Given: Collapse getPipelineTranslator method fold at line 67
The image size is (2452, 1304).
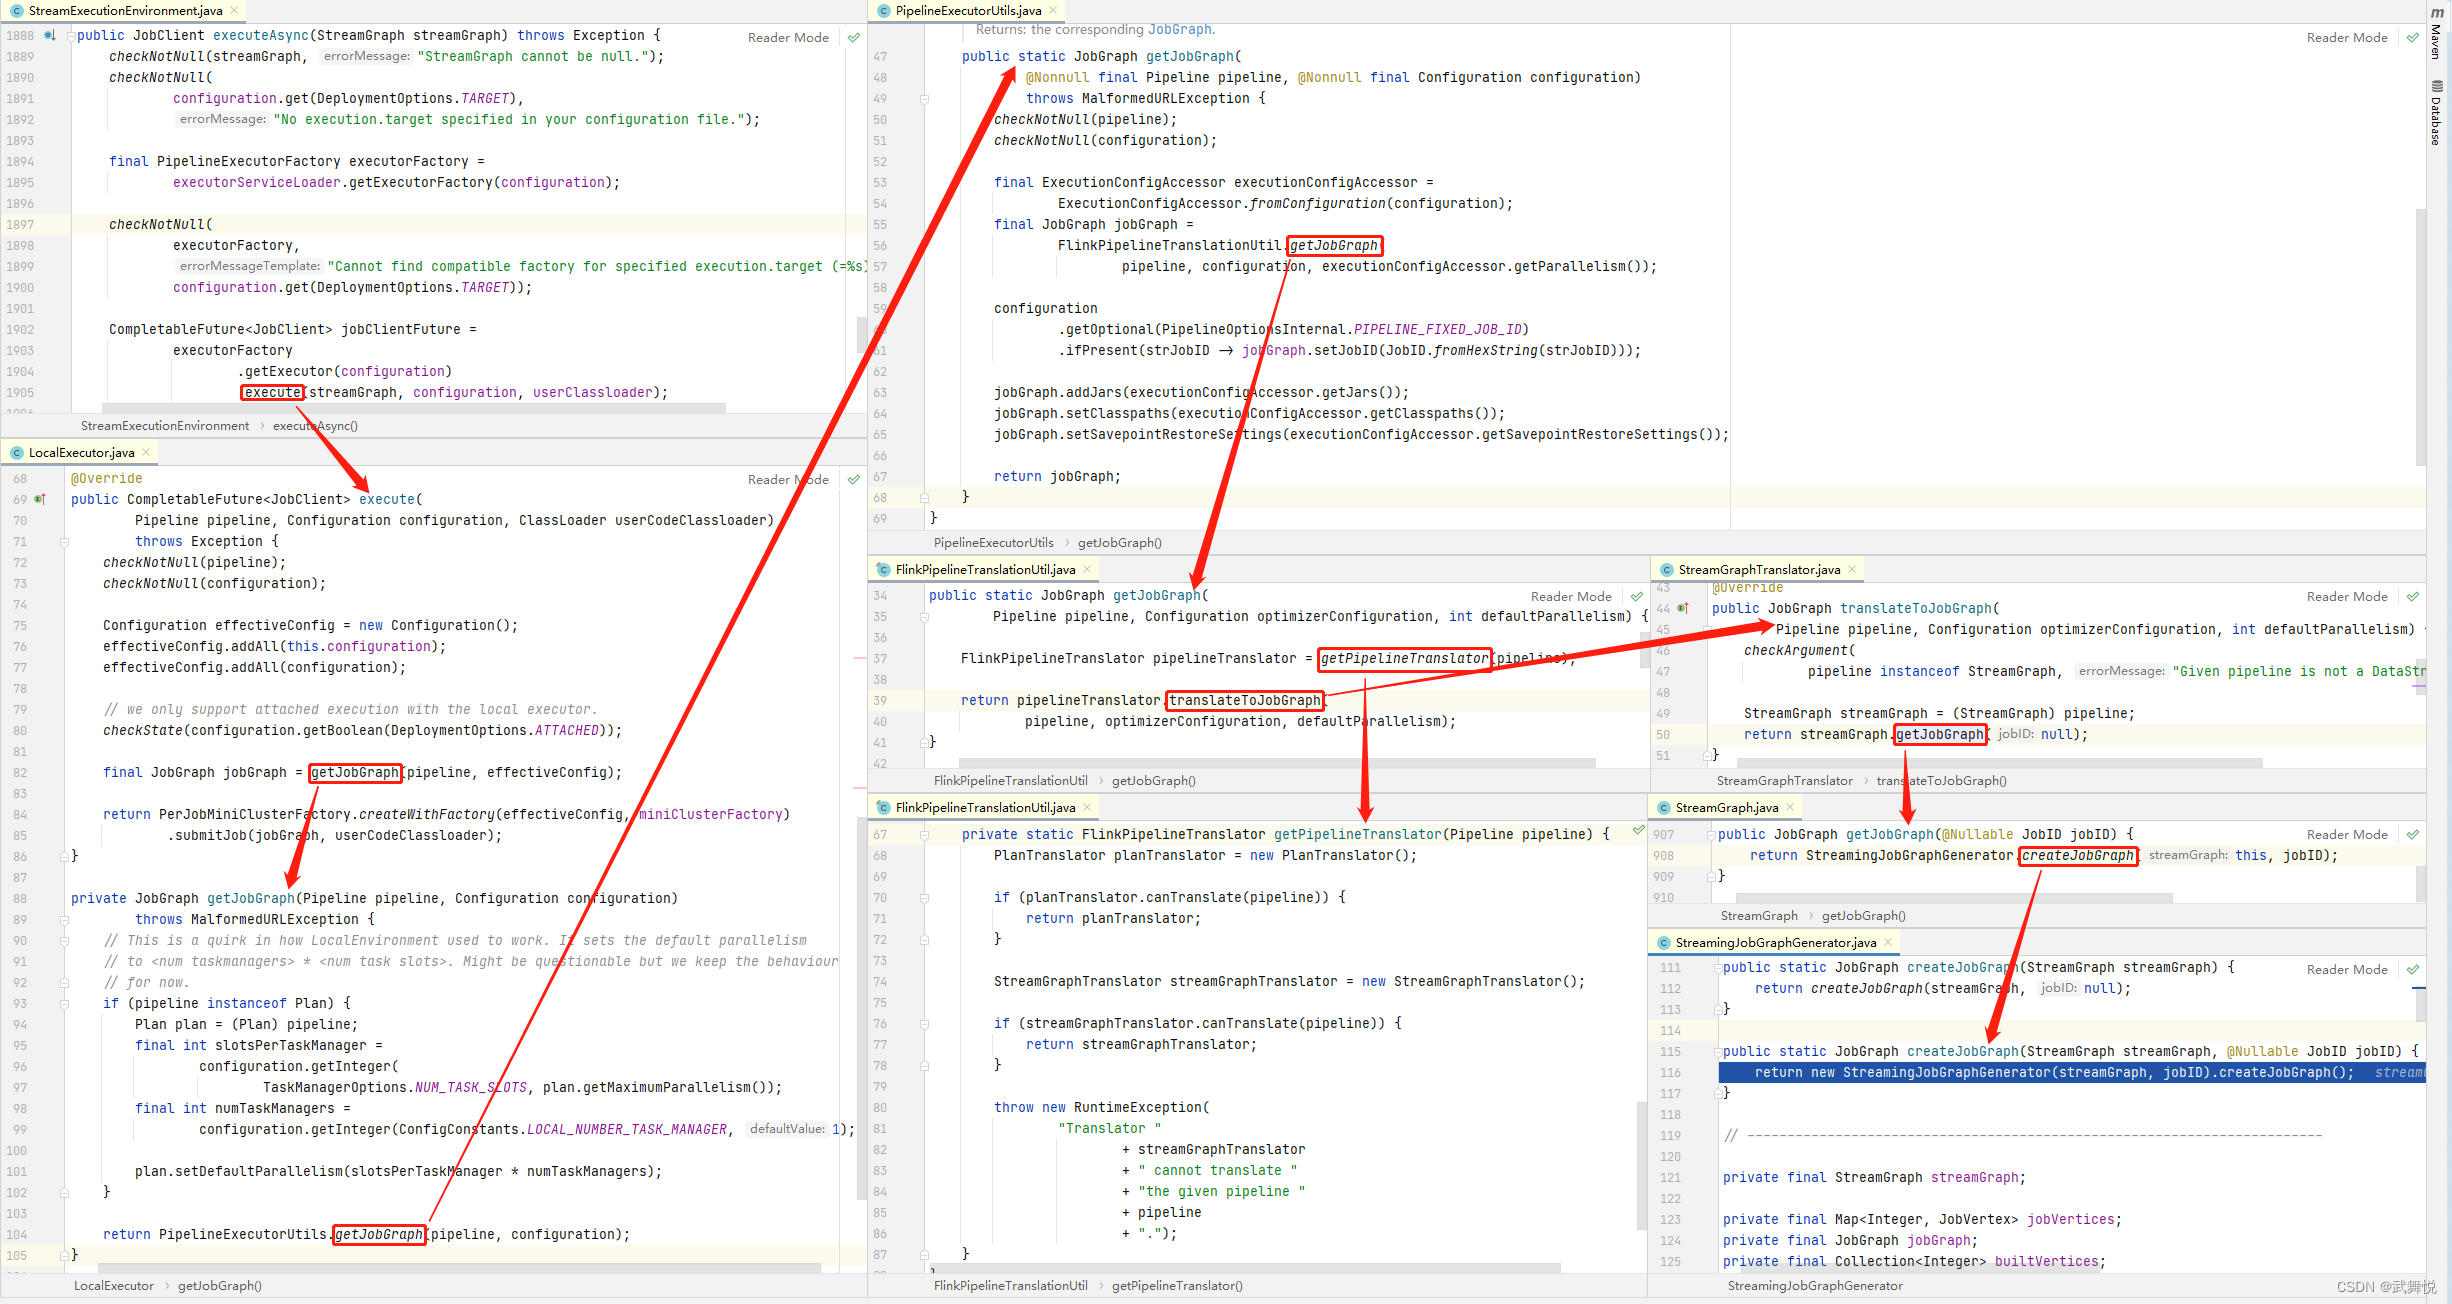Looking at the screenshot, I should click(924, 834).
